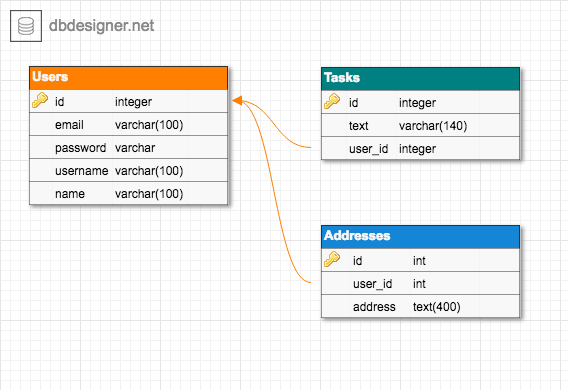The width and height of the screenshot is (568, 390).
Task: Click the id field name in Tasks table
Action: [x=354, y=103]
